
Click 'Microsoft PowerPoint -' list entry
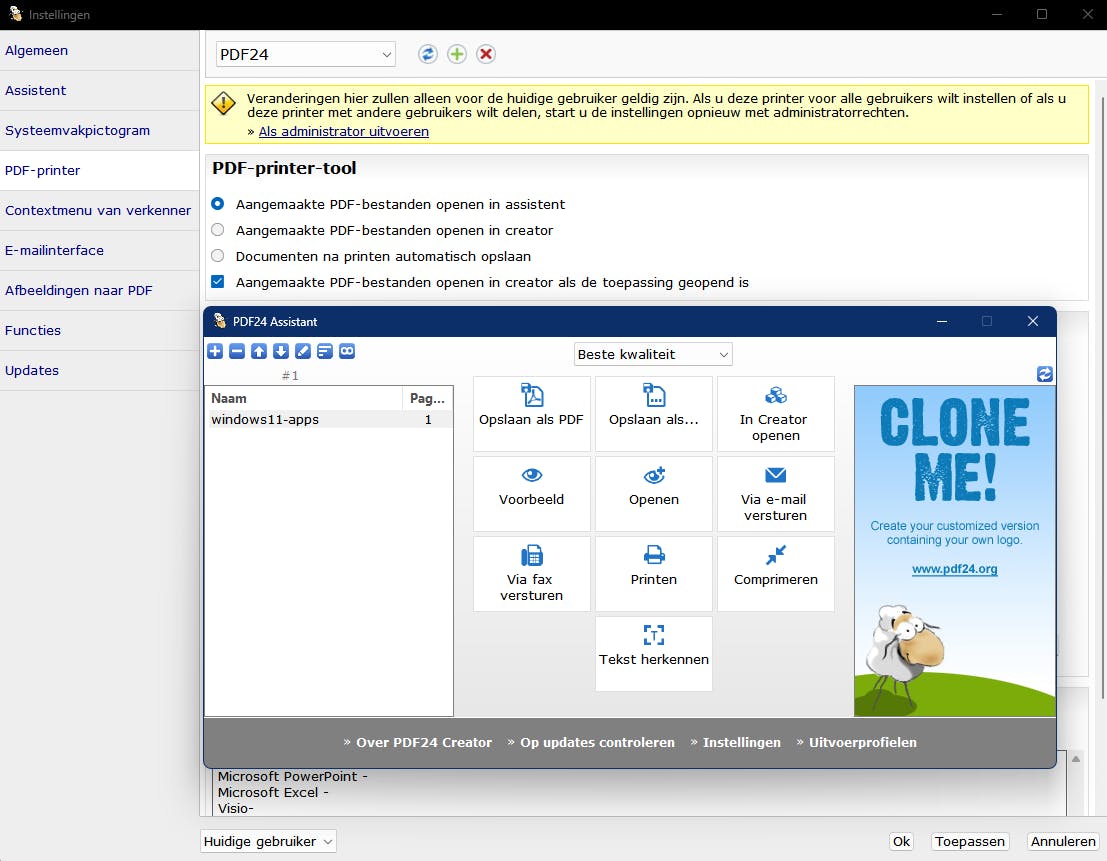tap(292, 776)
